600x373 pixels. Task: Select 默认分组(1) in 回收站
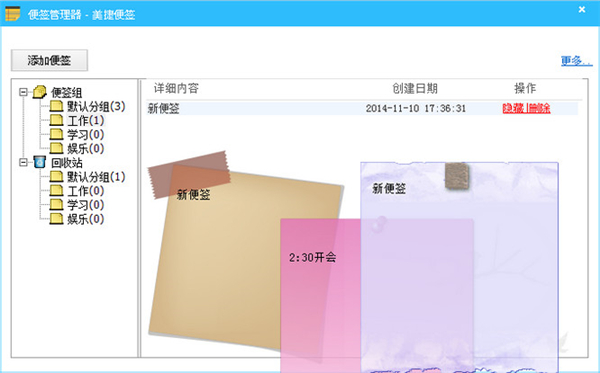(96, 177)
